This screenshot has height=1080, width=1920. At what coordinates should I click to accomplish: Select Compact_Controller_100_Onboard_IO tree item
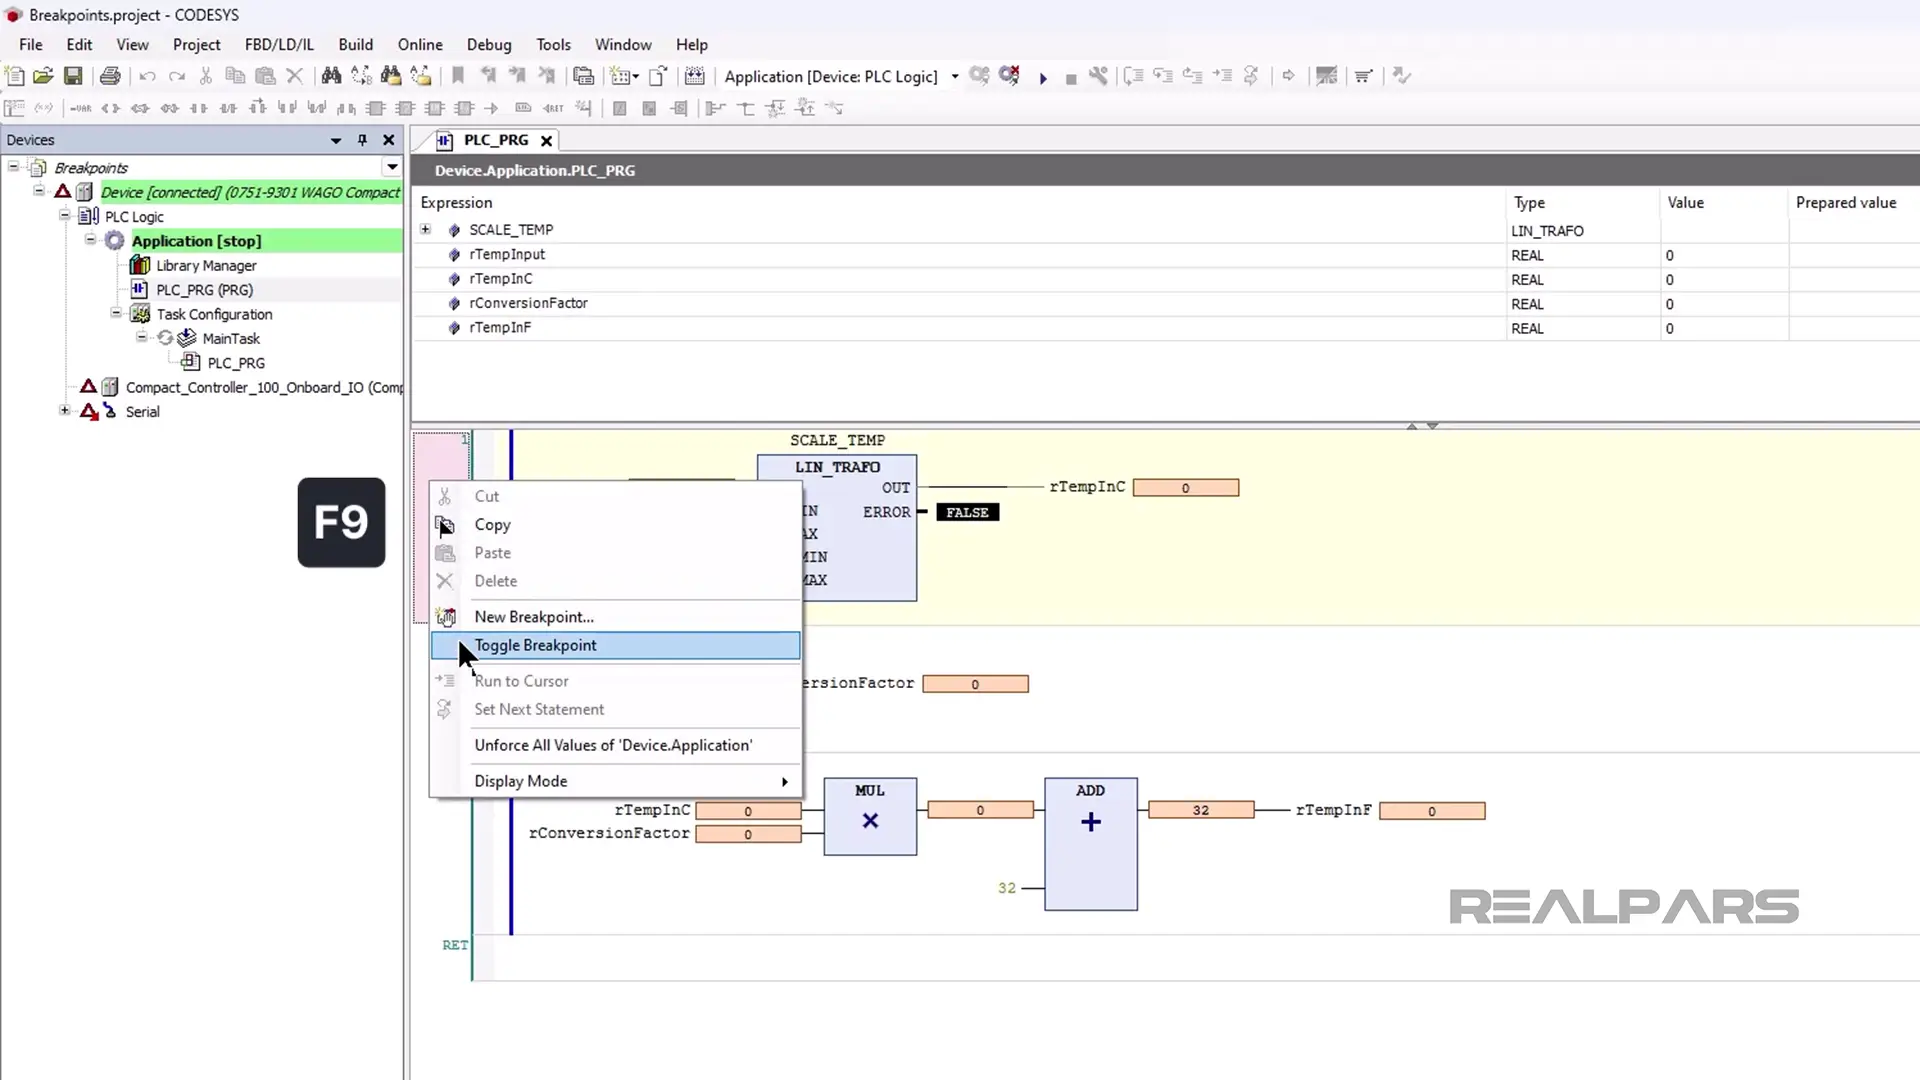[x=264, y=387]
